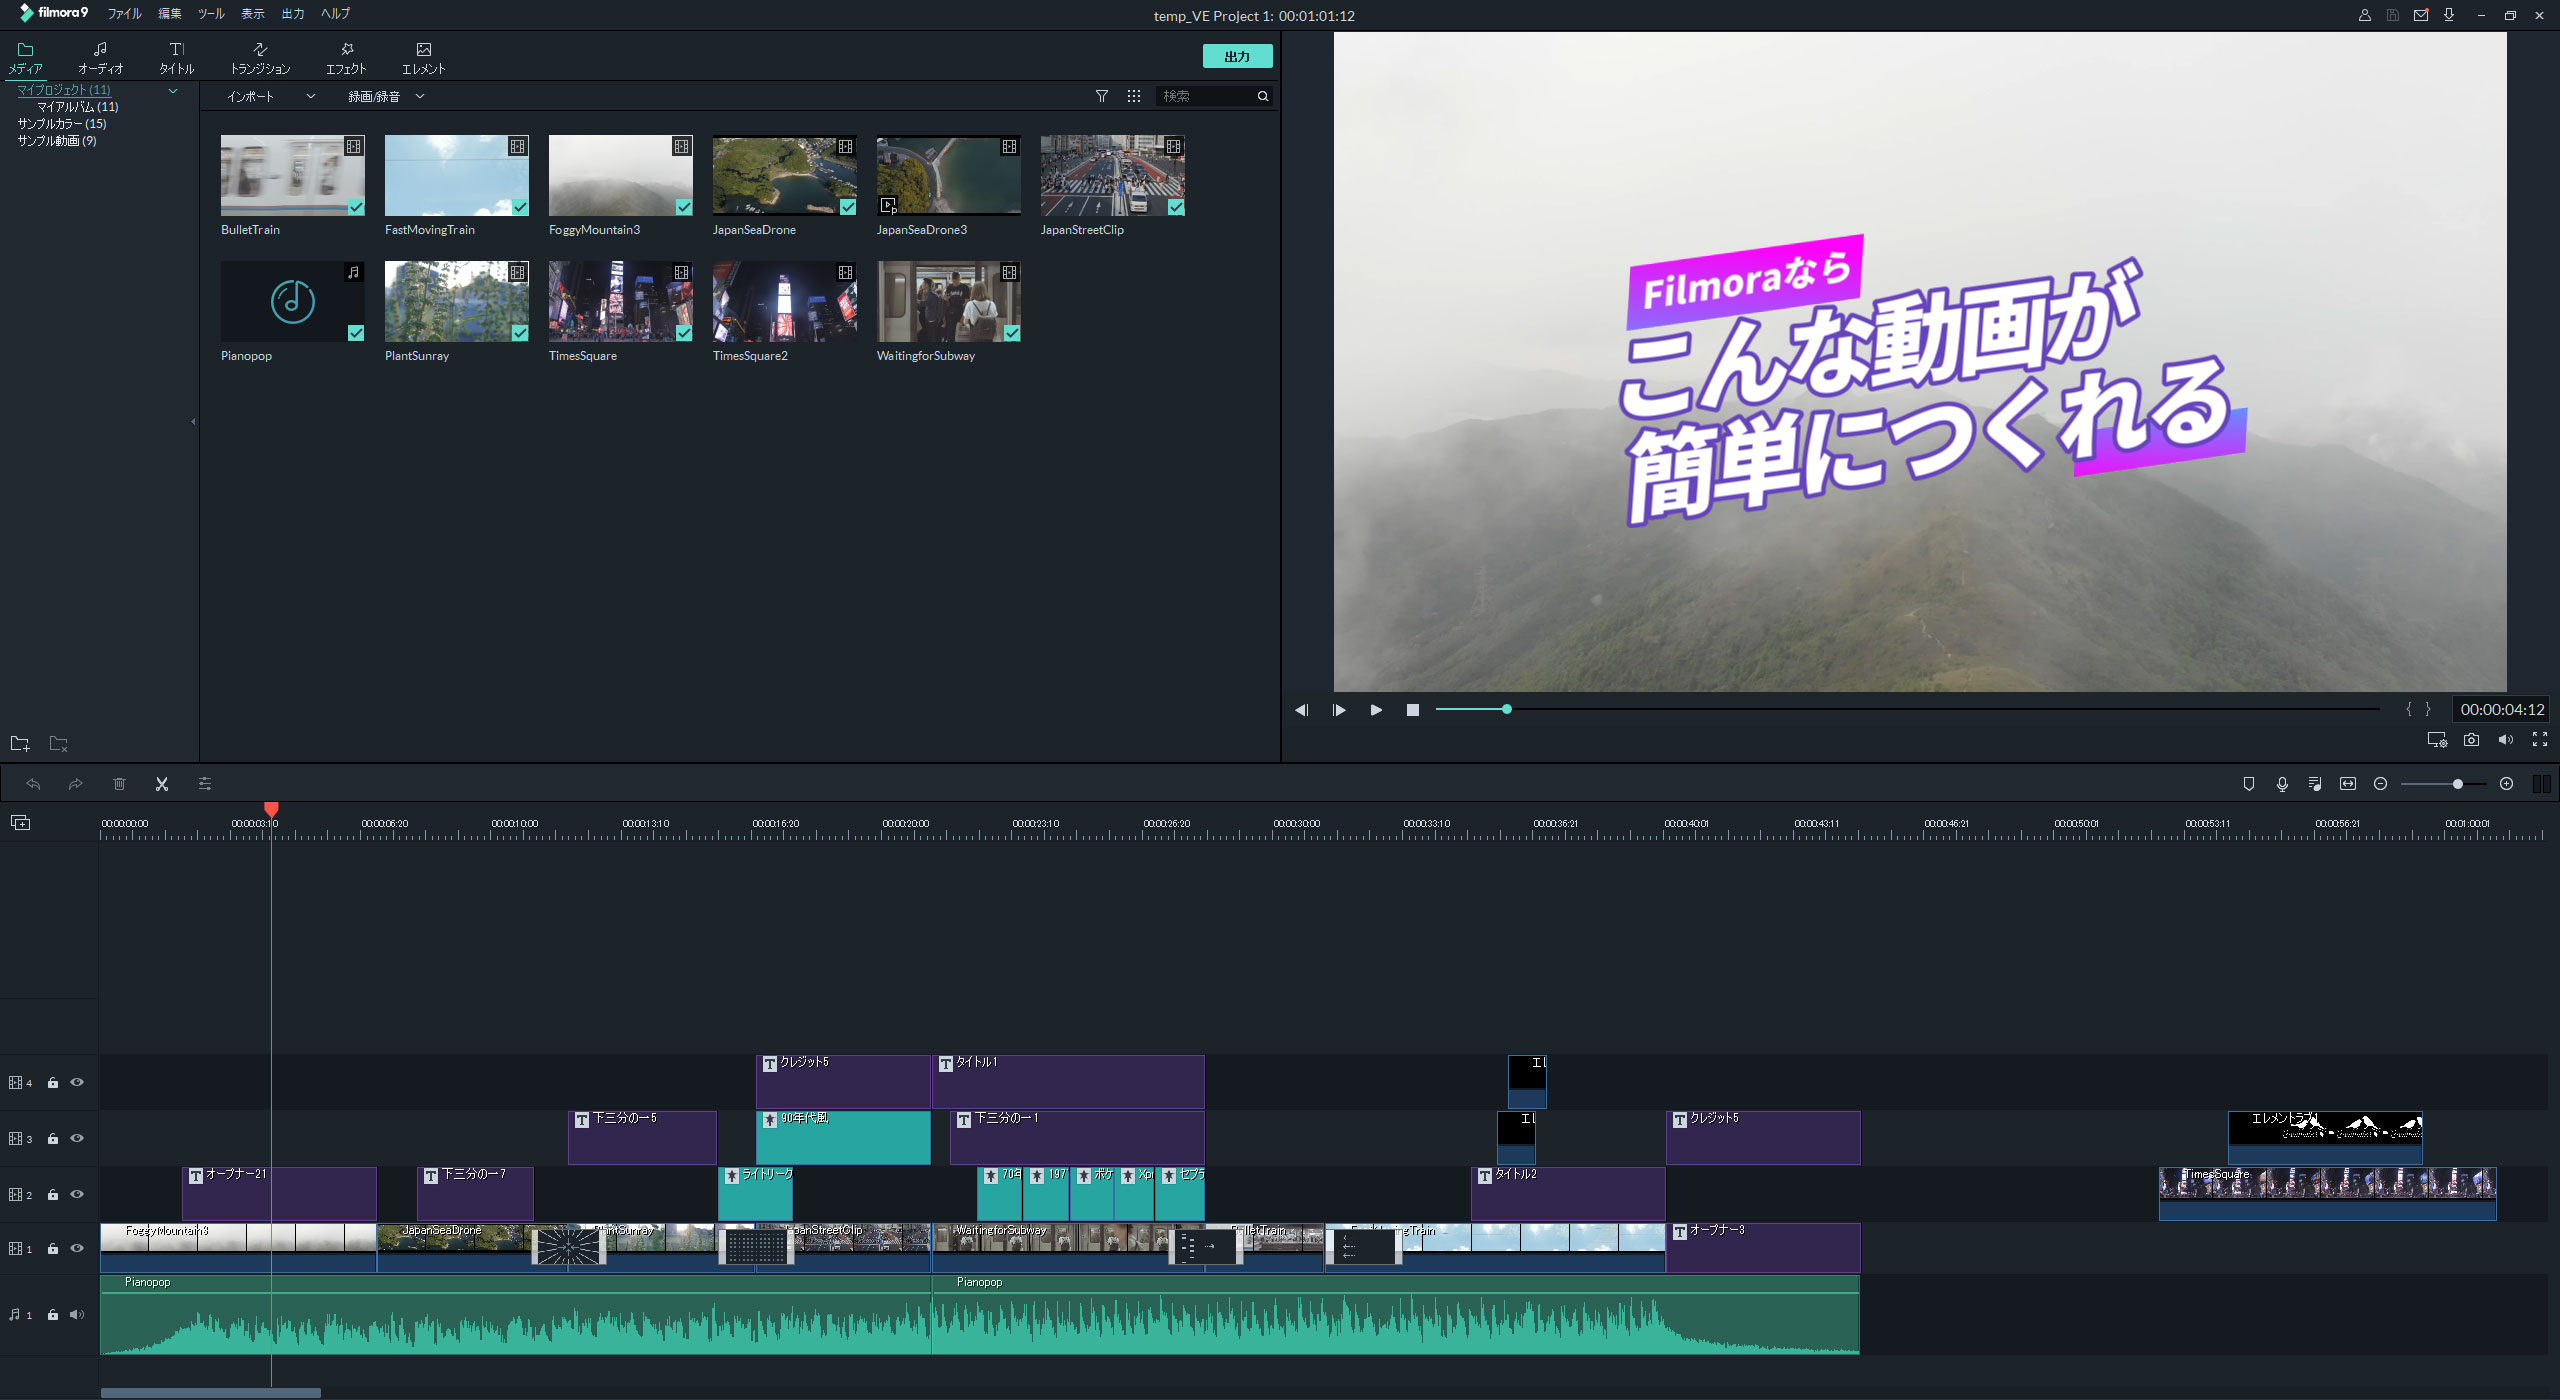2560x1400 pixels.
Task: Click the record voiceover microphone icon
Action: click(x=2282, y=784)
